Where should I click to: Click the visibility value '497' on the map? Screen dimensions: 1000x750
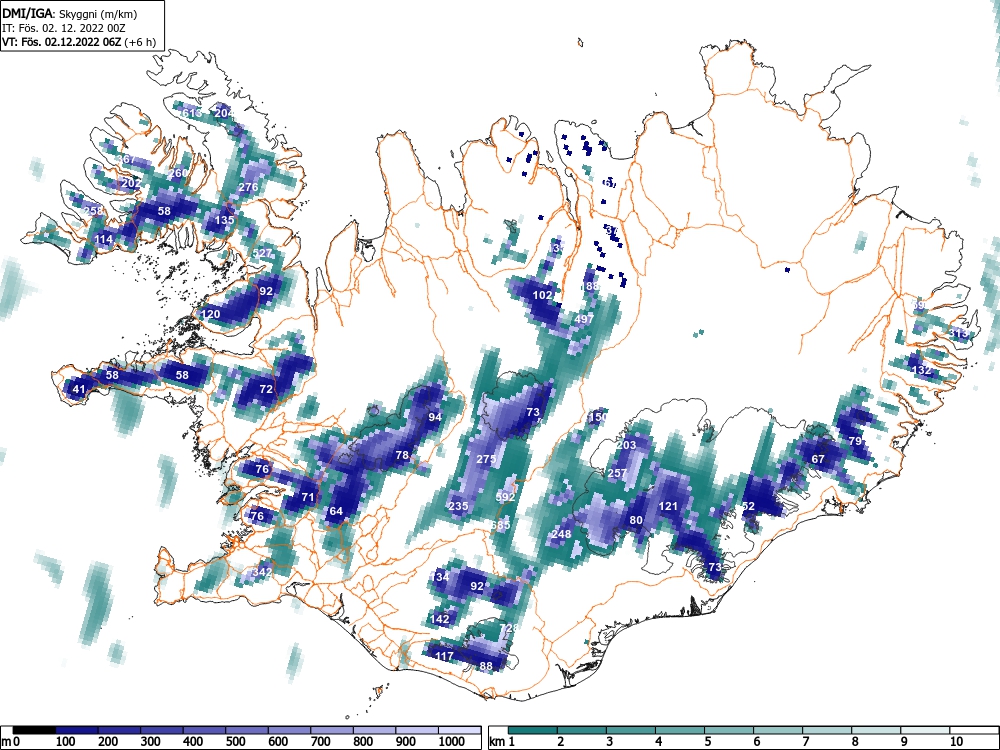point(584,319)
